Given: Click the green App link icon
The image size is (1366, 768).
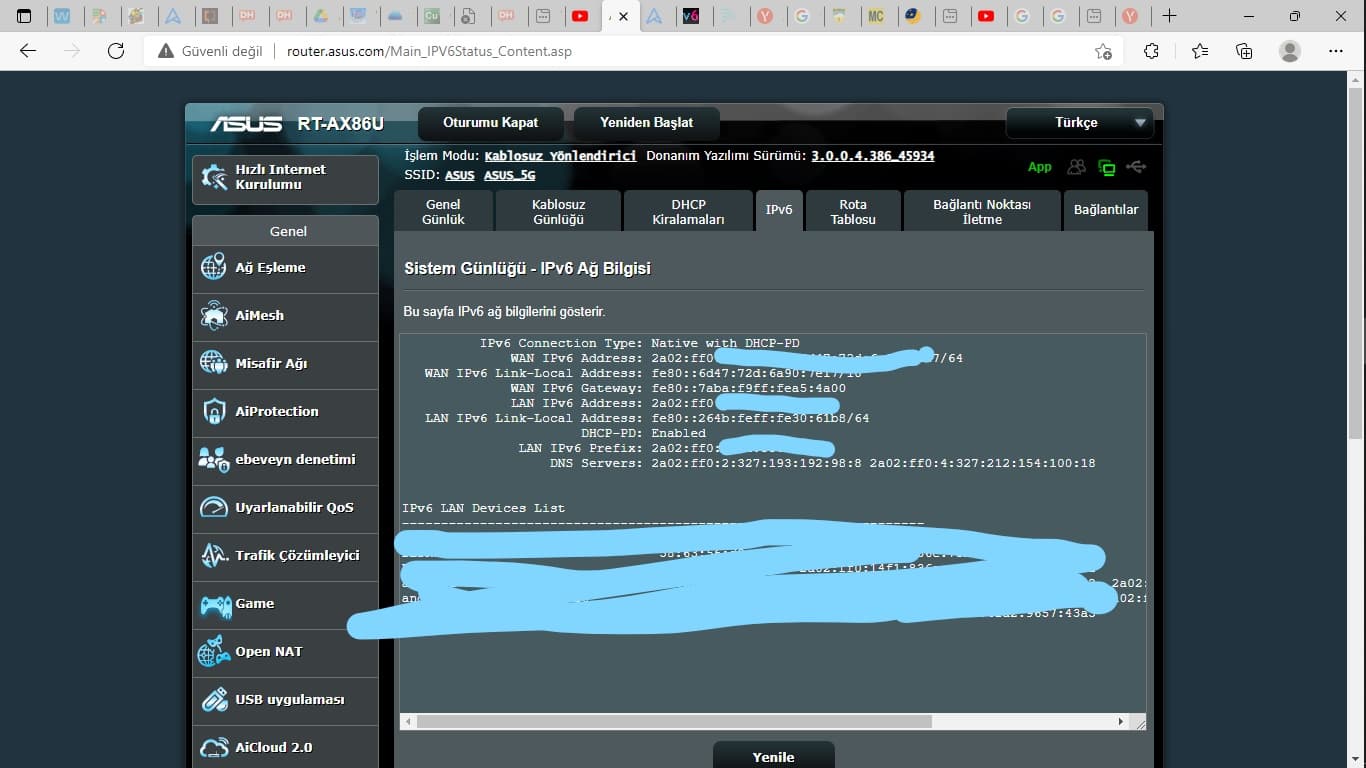Looking at the screenshot, I should click(1040, 167).
